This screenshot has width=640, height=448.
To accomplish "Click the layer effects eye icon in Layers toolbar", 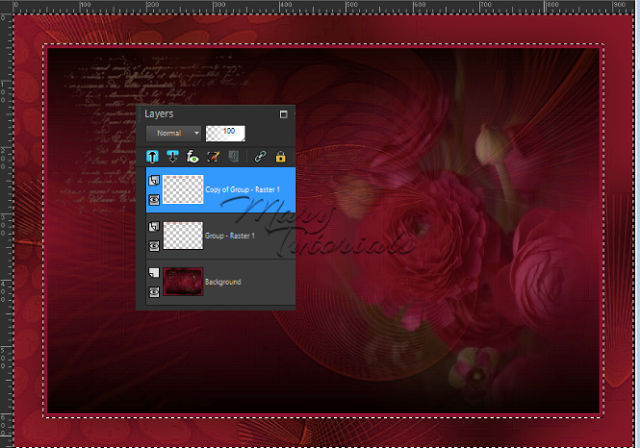I will coord(192,156).
